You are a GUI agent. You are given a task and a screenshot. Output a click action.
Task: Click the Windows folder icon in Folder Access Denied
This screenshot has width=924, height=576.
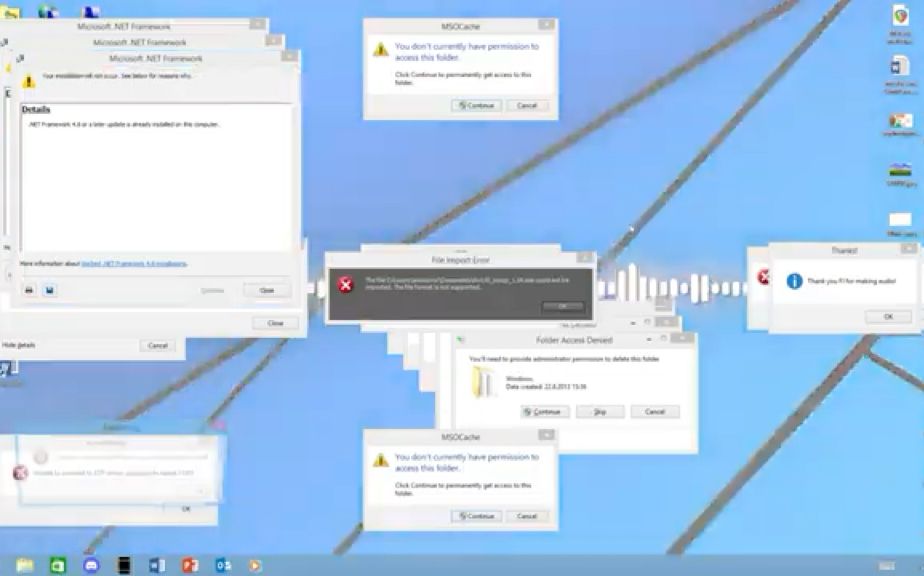[x=483, y=382]
